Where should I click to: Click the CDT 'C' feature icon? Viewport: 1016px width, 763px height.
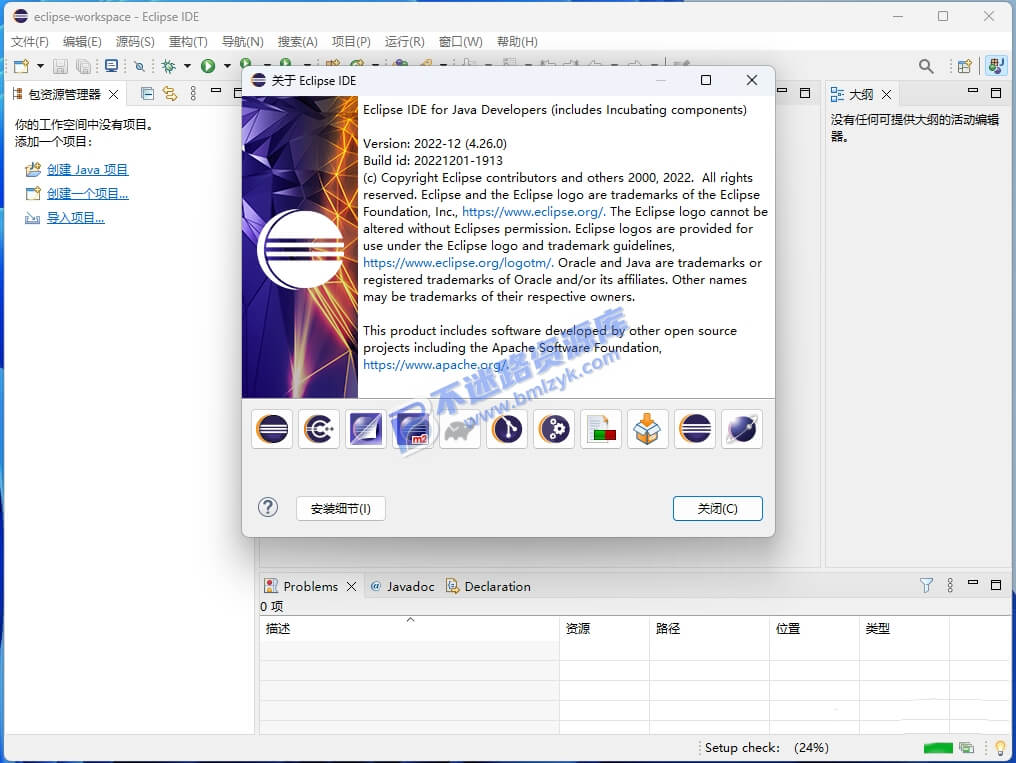pos(319,429)
